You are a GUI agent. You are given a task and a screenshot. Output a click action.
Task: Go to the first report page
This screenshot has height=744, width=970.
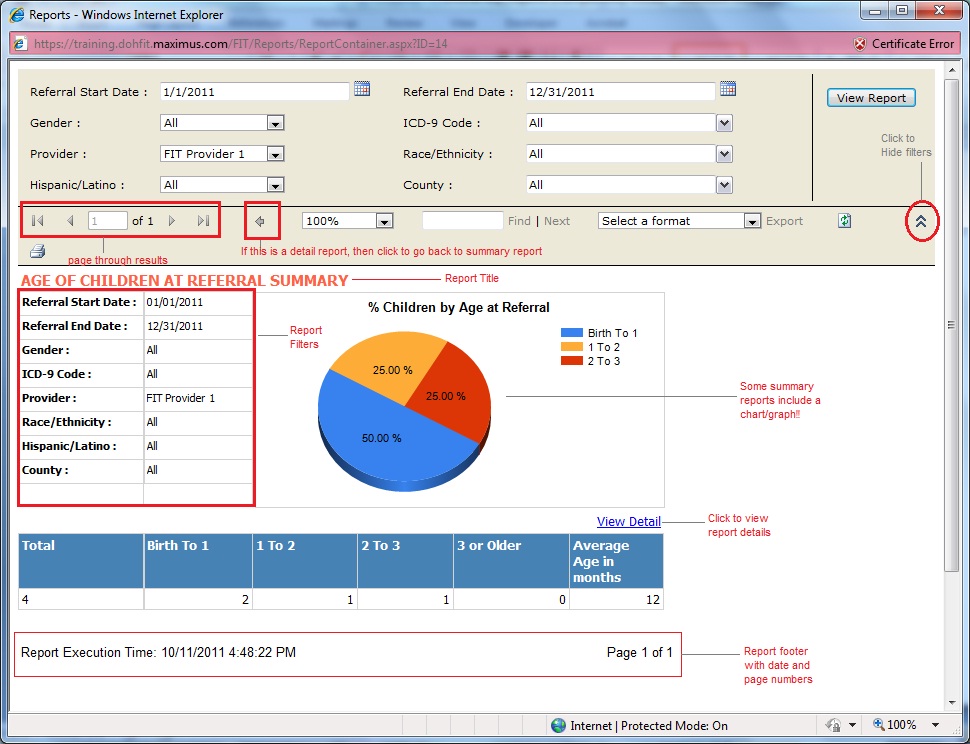(37, 221)
